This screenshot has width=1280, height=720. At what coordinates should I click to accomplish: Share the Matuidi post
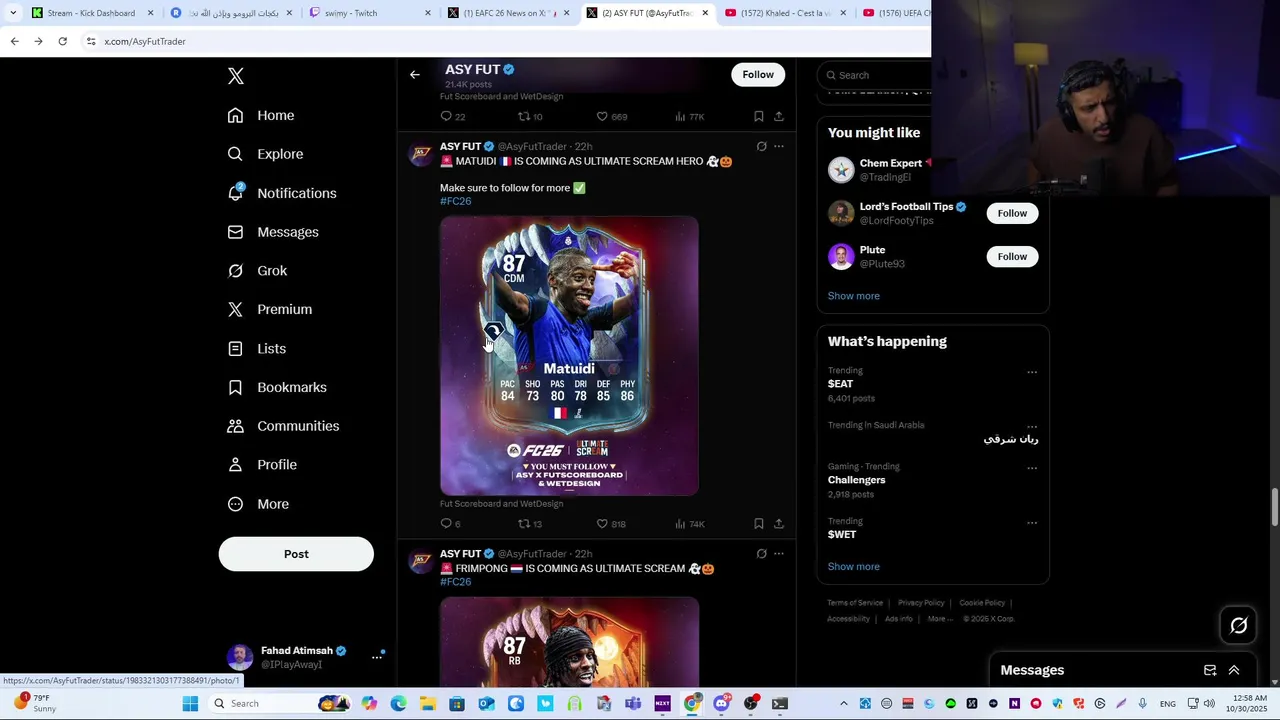click(779, 524)
